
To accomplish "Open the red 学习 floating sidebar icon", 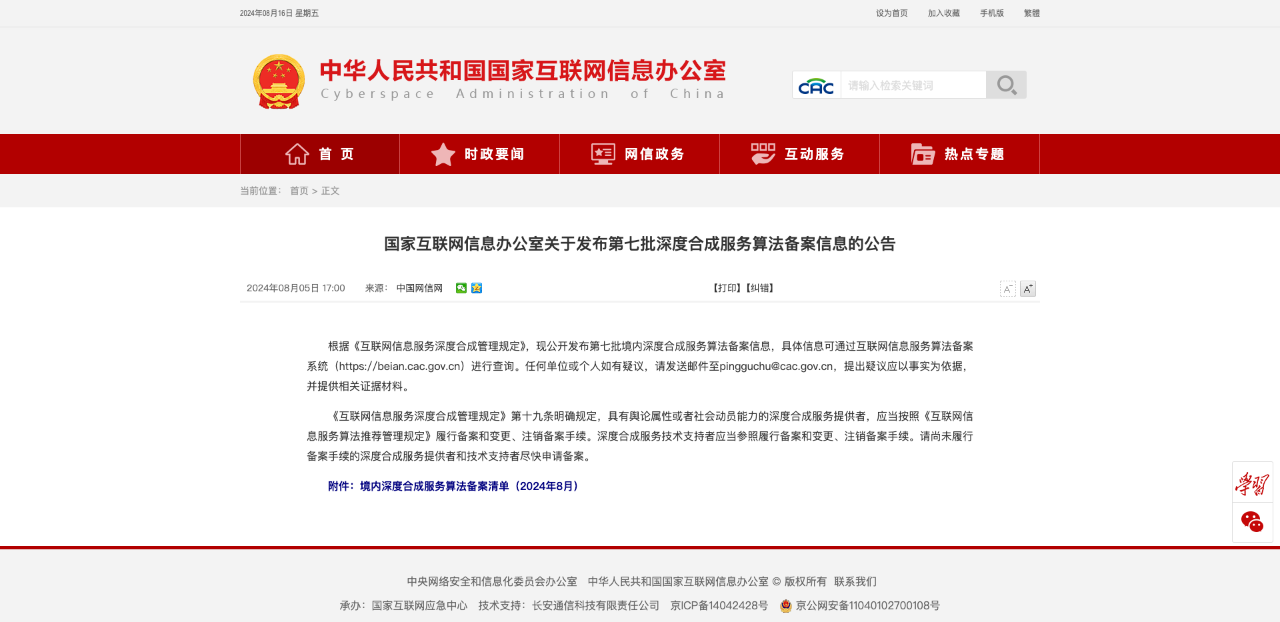I will (x=1252, y=484).
